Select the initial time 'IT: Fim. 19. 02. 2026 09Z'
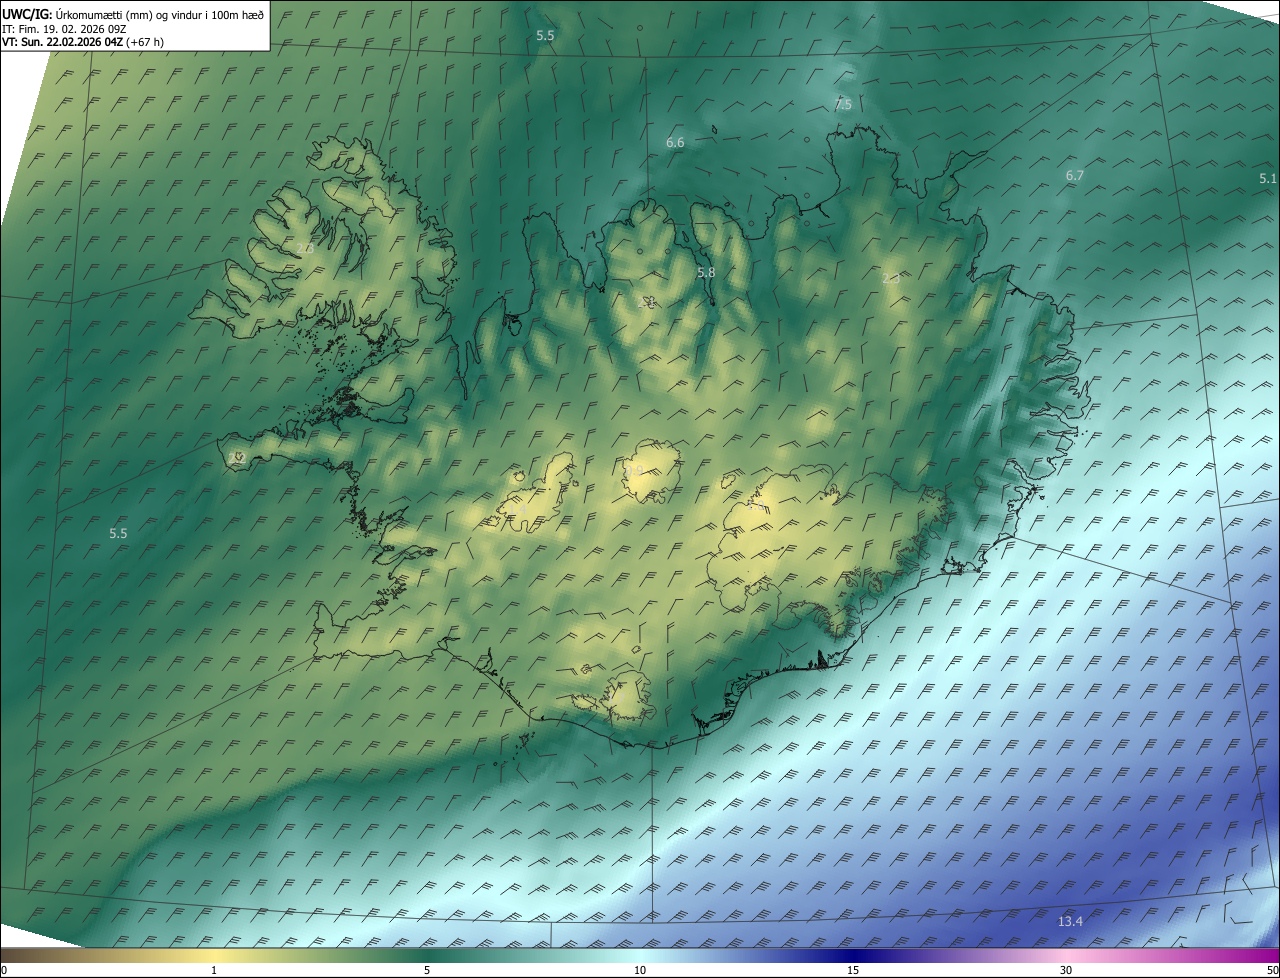The width and height of the screenshot is (1280, 978). coord(64,29)
